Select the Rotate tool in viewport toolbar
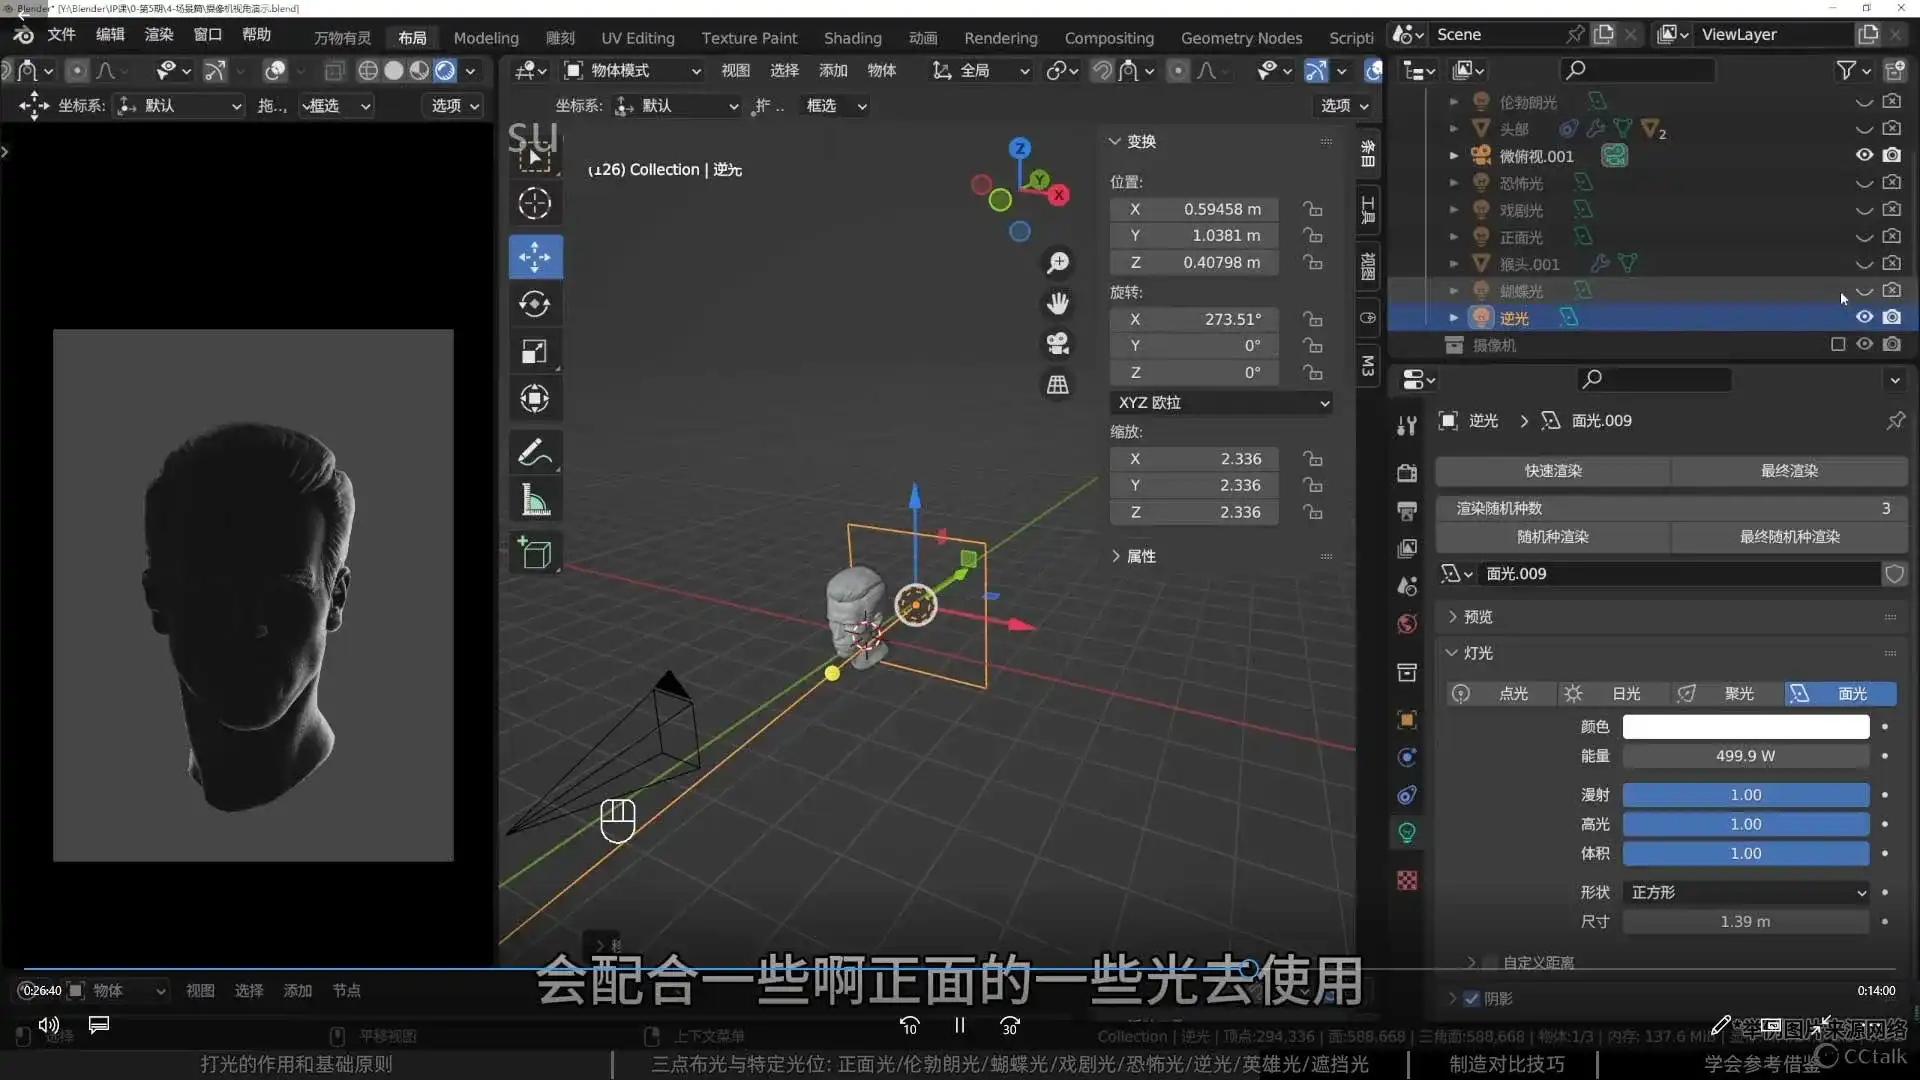This screenshot has width=1920, height=1080. pos(536,304)
